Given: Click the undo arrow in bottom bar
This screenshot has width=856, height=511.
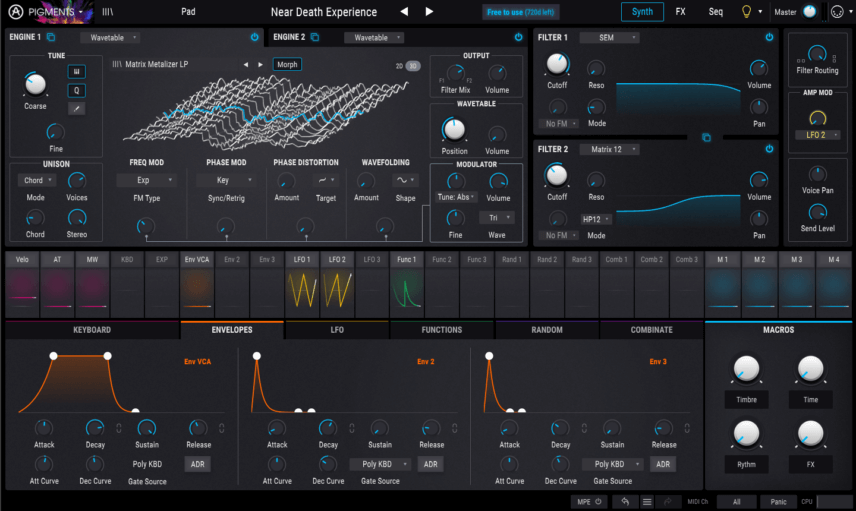Looking at the screenshot, I should tap(625, 502).
